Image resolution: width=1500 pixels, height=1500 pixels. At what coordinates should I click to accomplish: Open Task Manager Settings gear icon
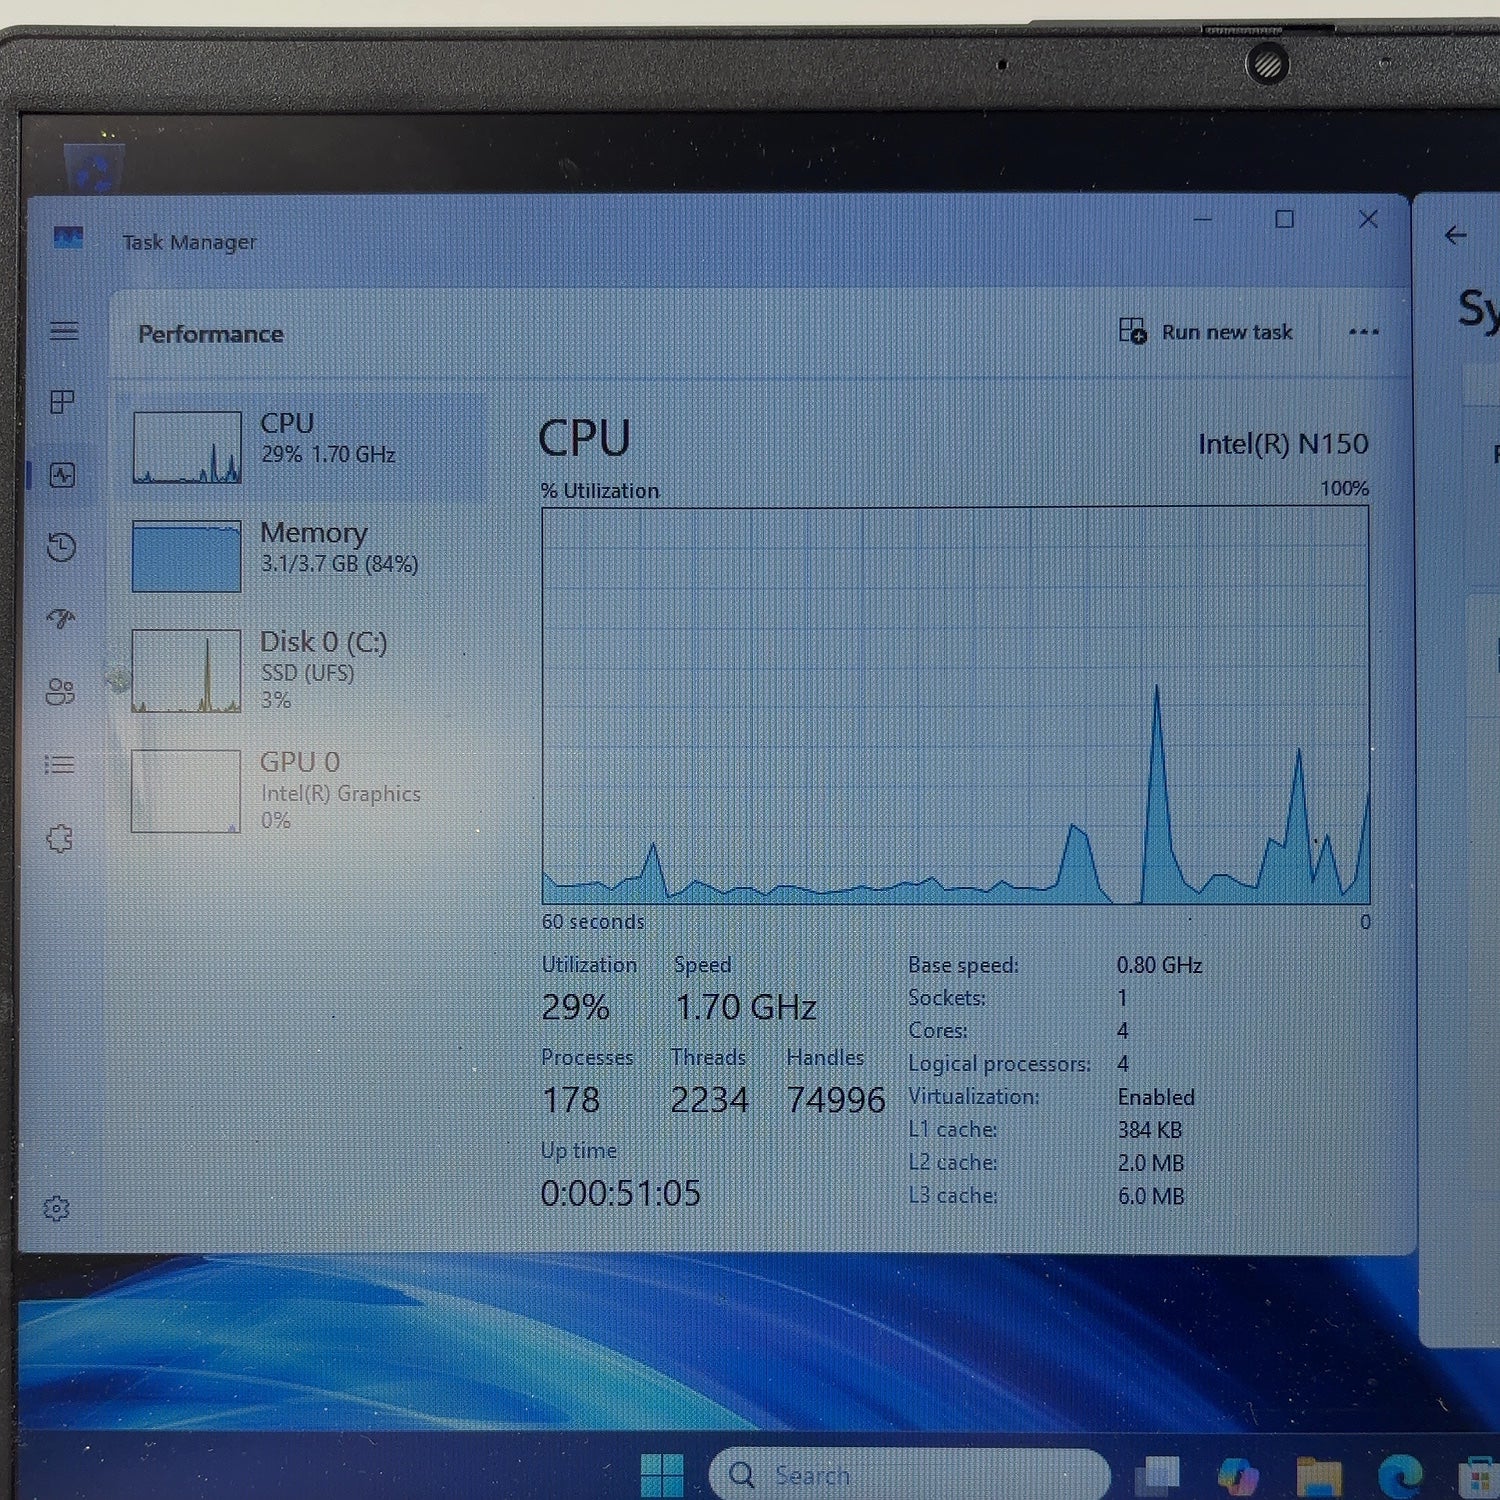tap(57, 1209)
